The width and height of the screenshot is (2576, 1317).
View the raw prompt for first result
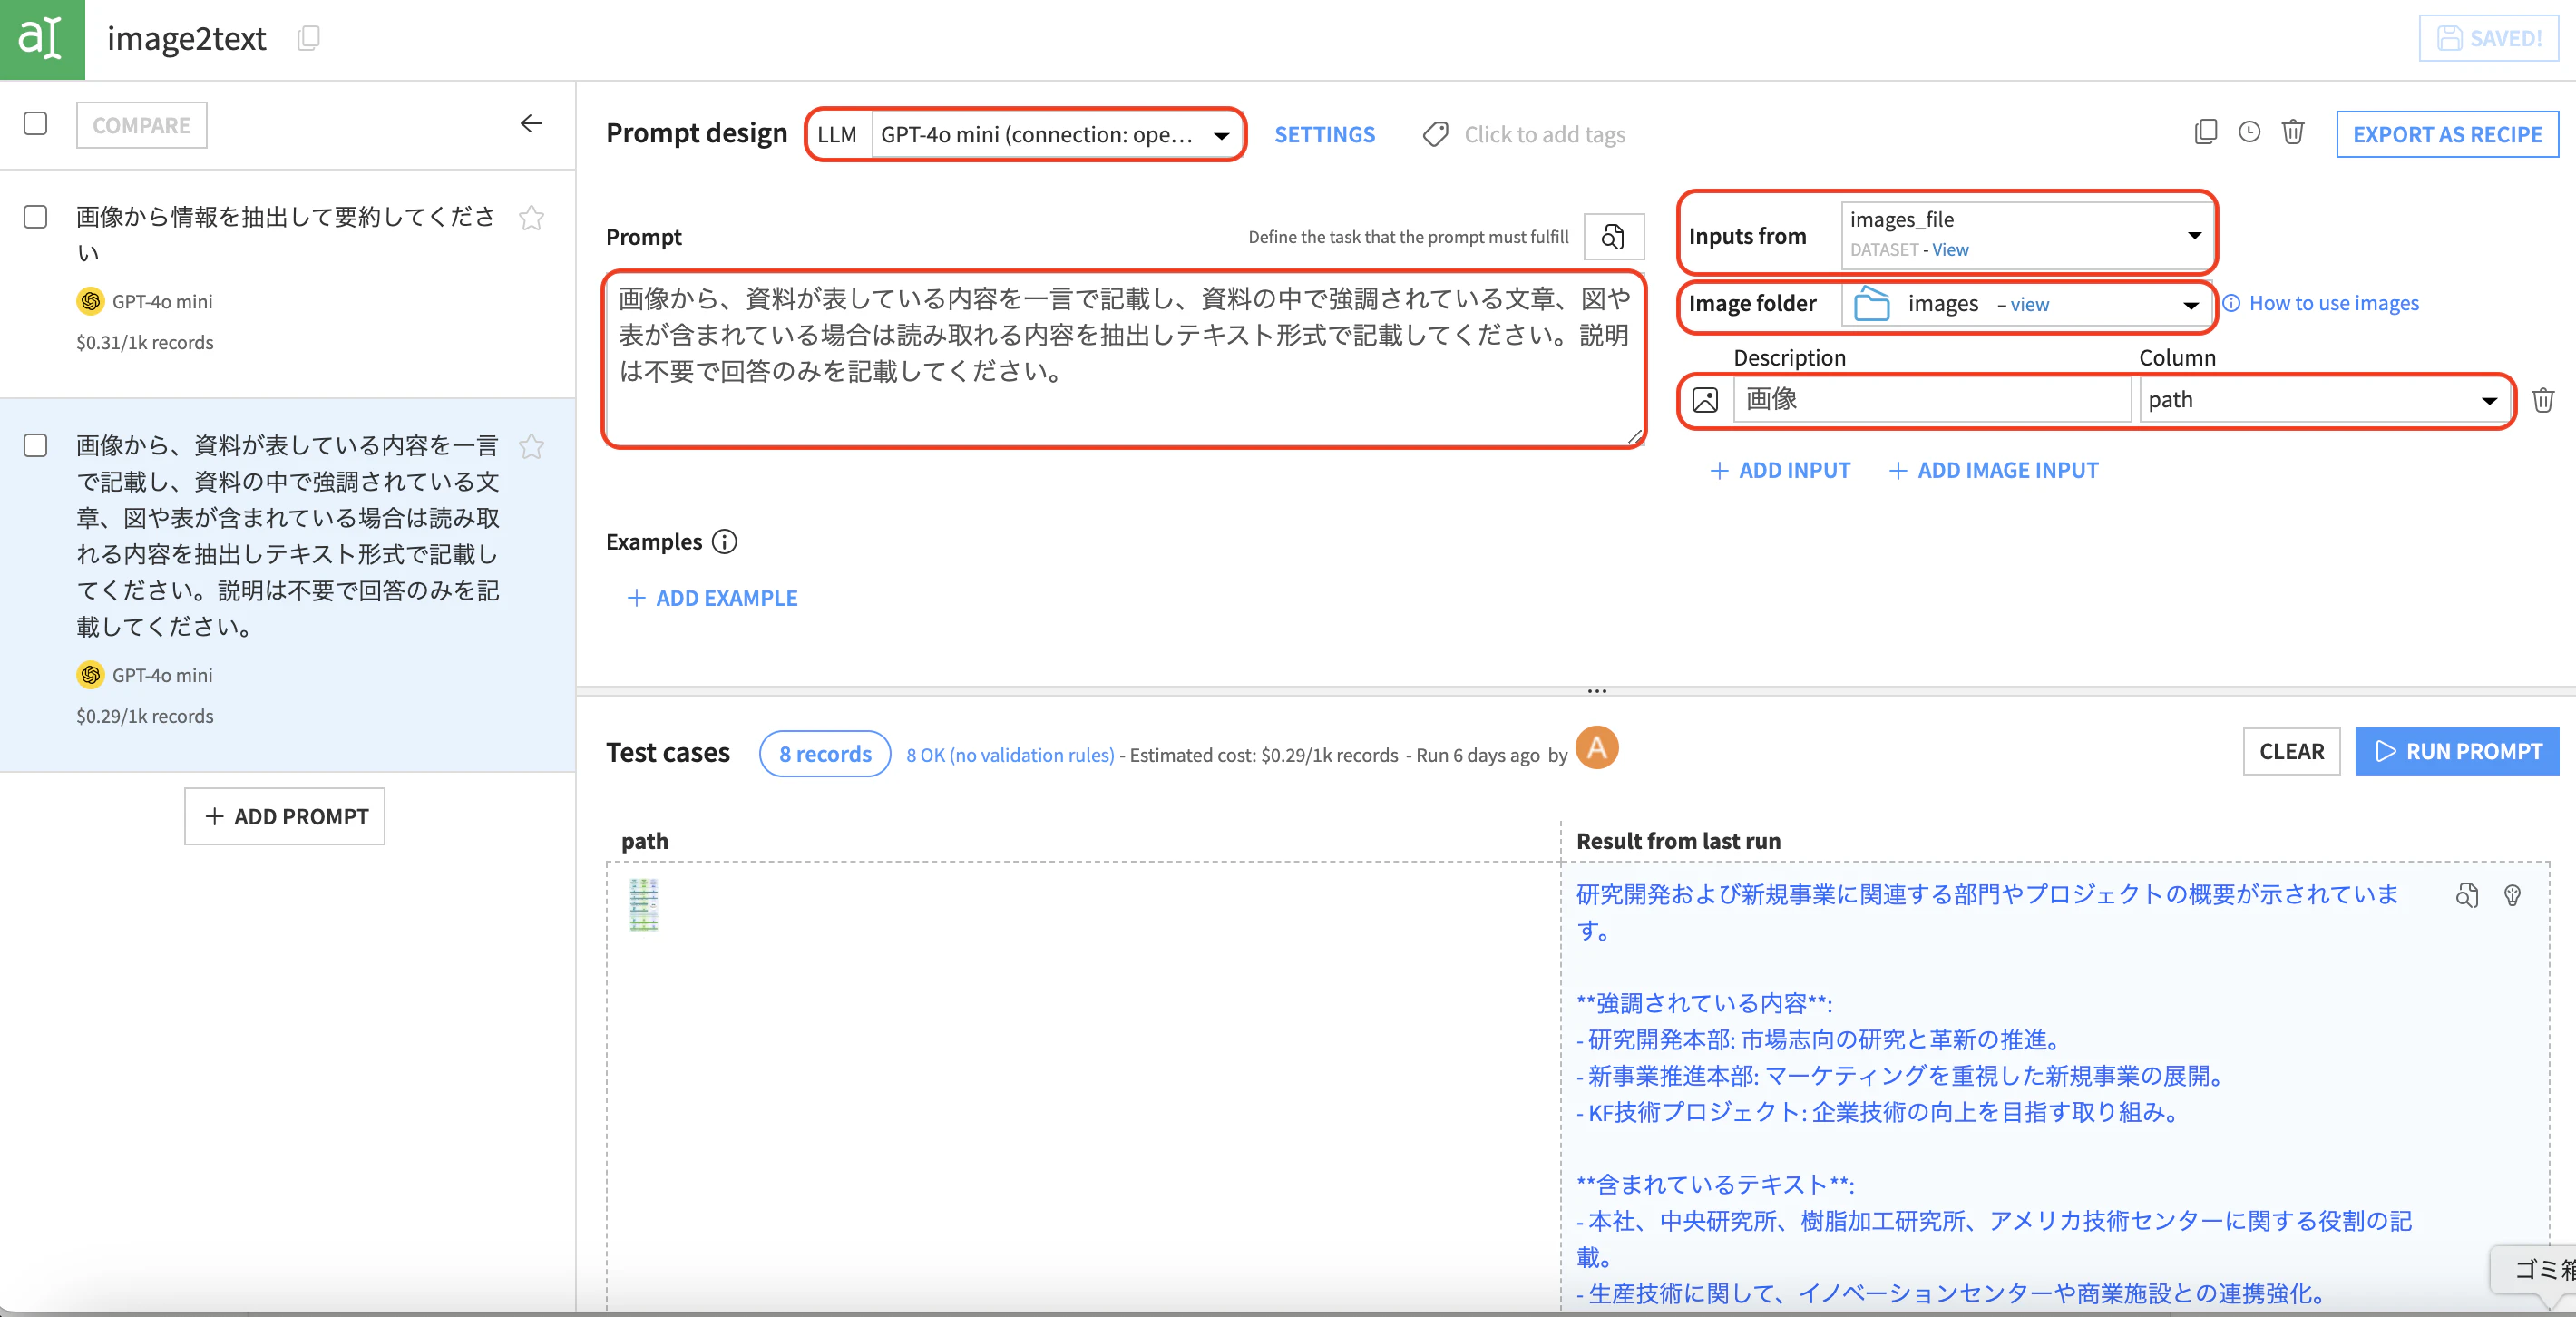point(2467,895)
